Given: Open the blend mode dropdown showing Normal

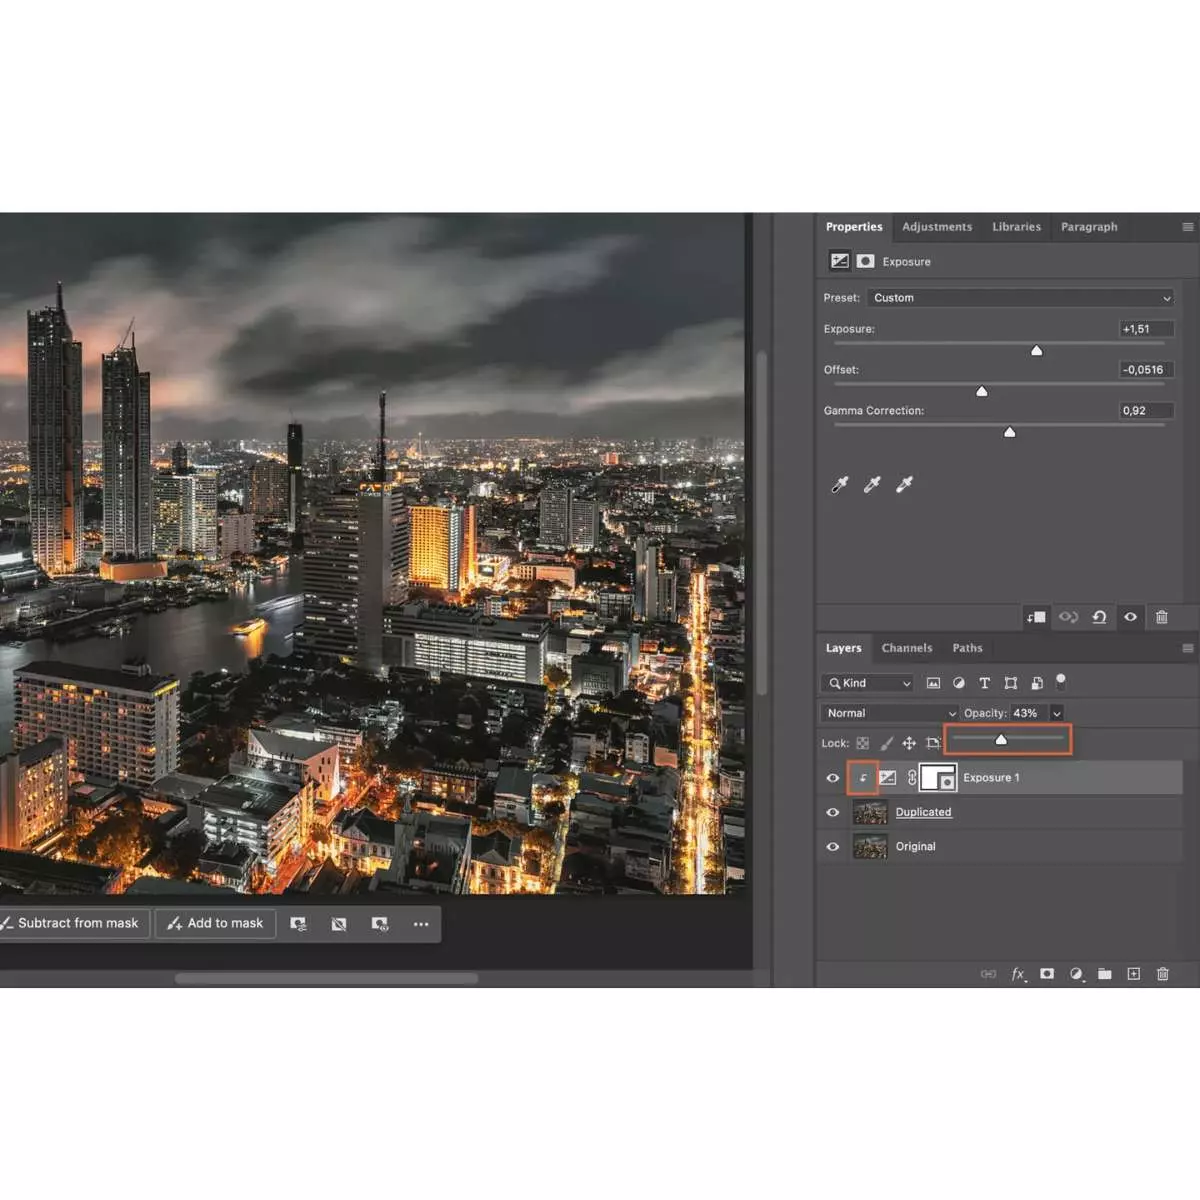Looking at the screenshot, I should 888,712.
